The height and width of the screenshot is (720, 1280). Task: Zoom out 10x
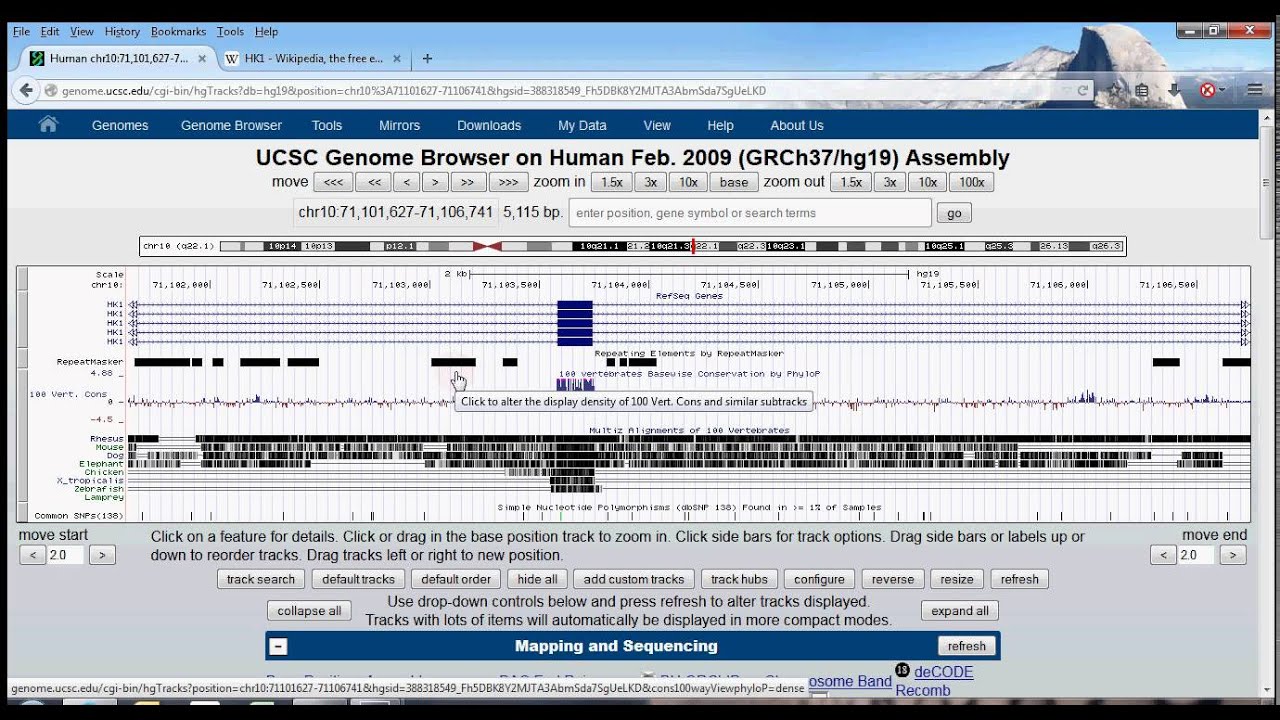pos(928,182)
